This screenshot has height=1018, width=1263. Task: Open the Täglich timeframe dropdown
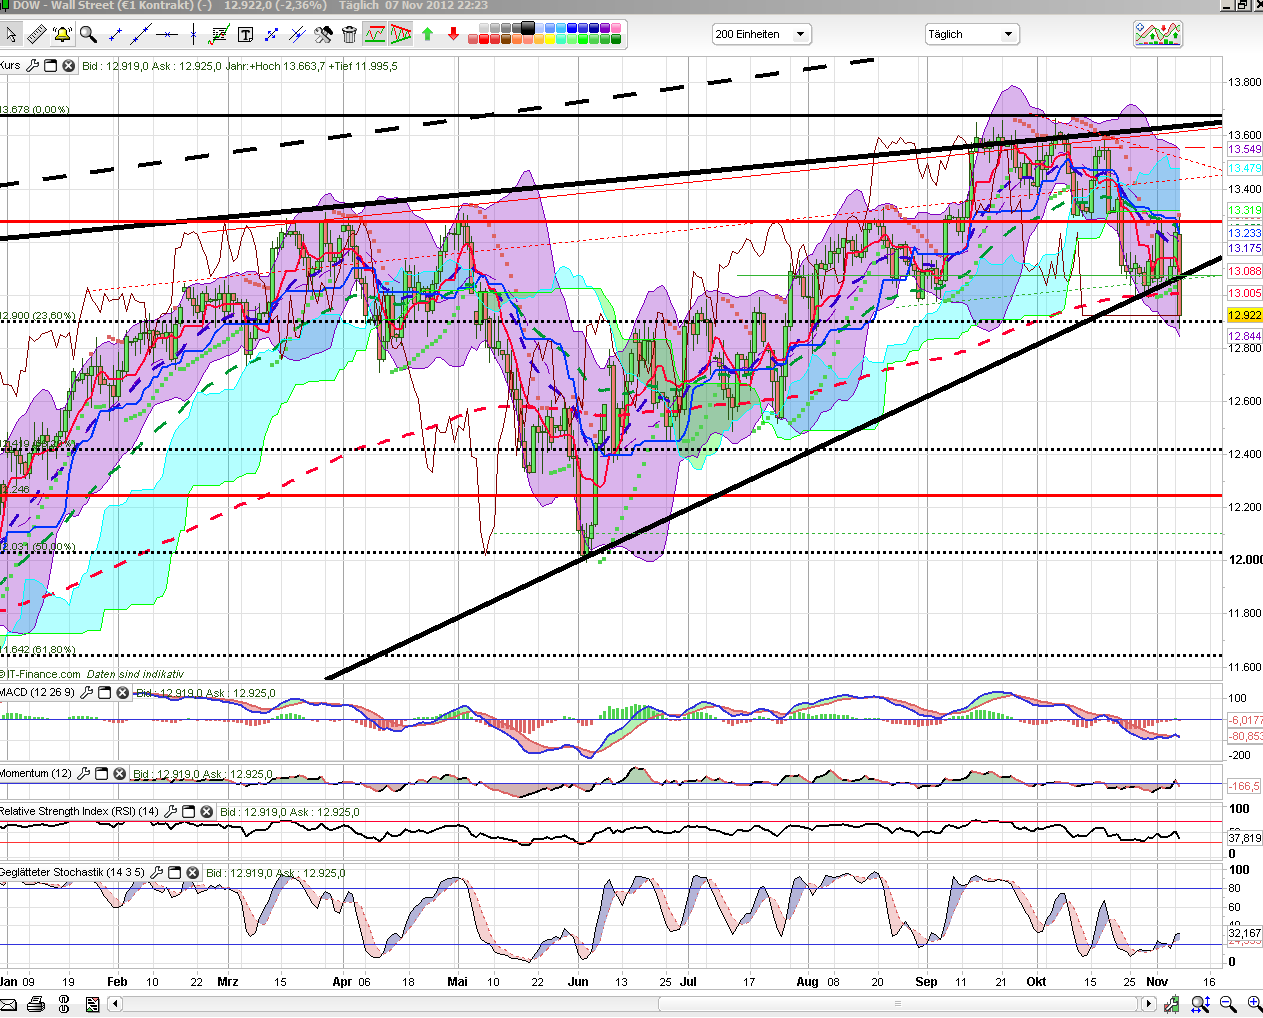pyautogui.click(x=971, y=34)
